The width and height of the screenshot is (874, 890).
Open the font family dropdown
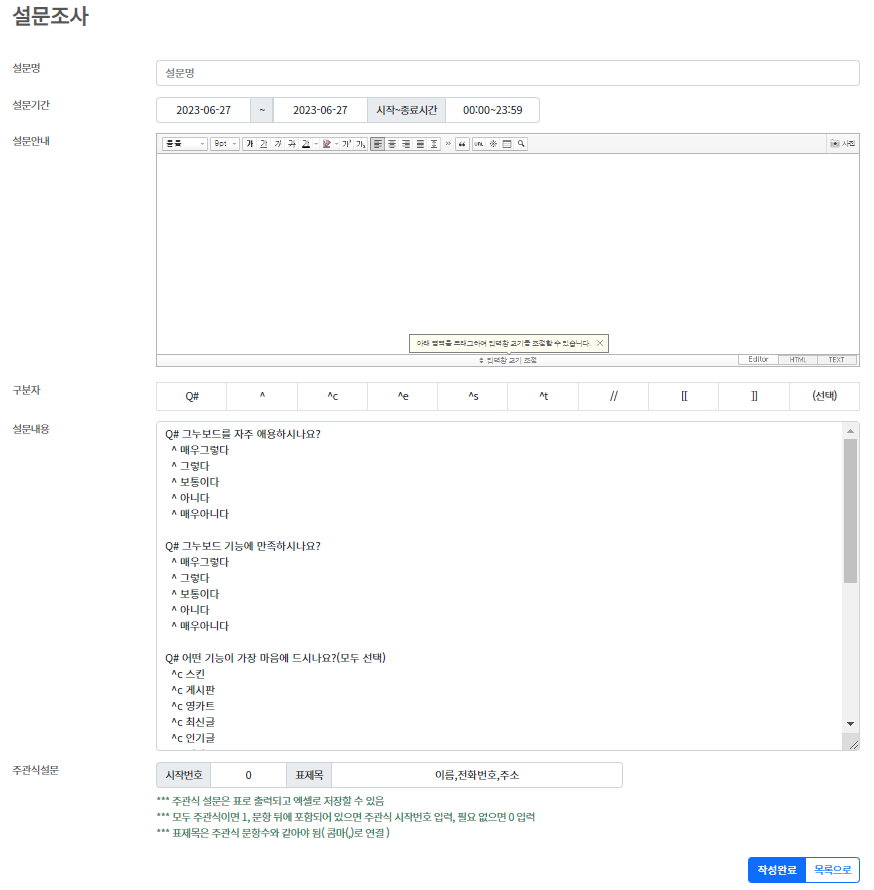(x=184, y=144)
